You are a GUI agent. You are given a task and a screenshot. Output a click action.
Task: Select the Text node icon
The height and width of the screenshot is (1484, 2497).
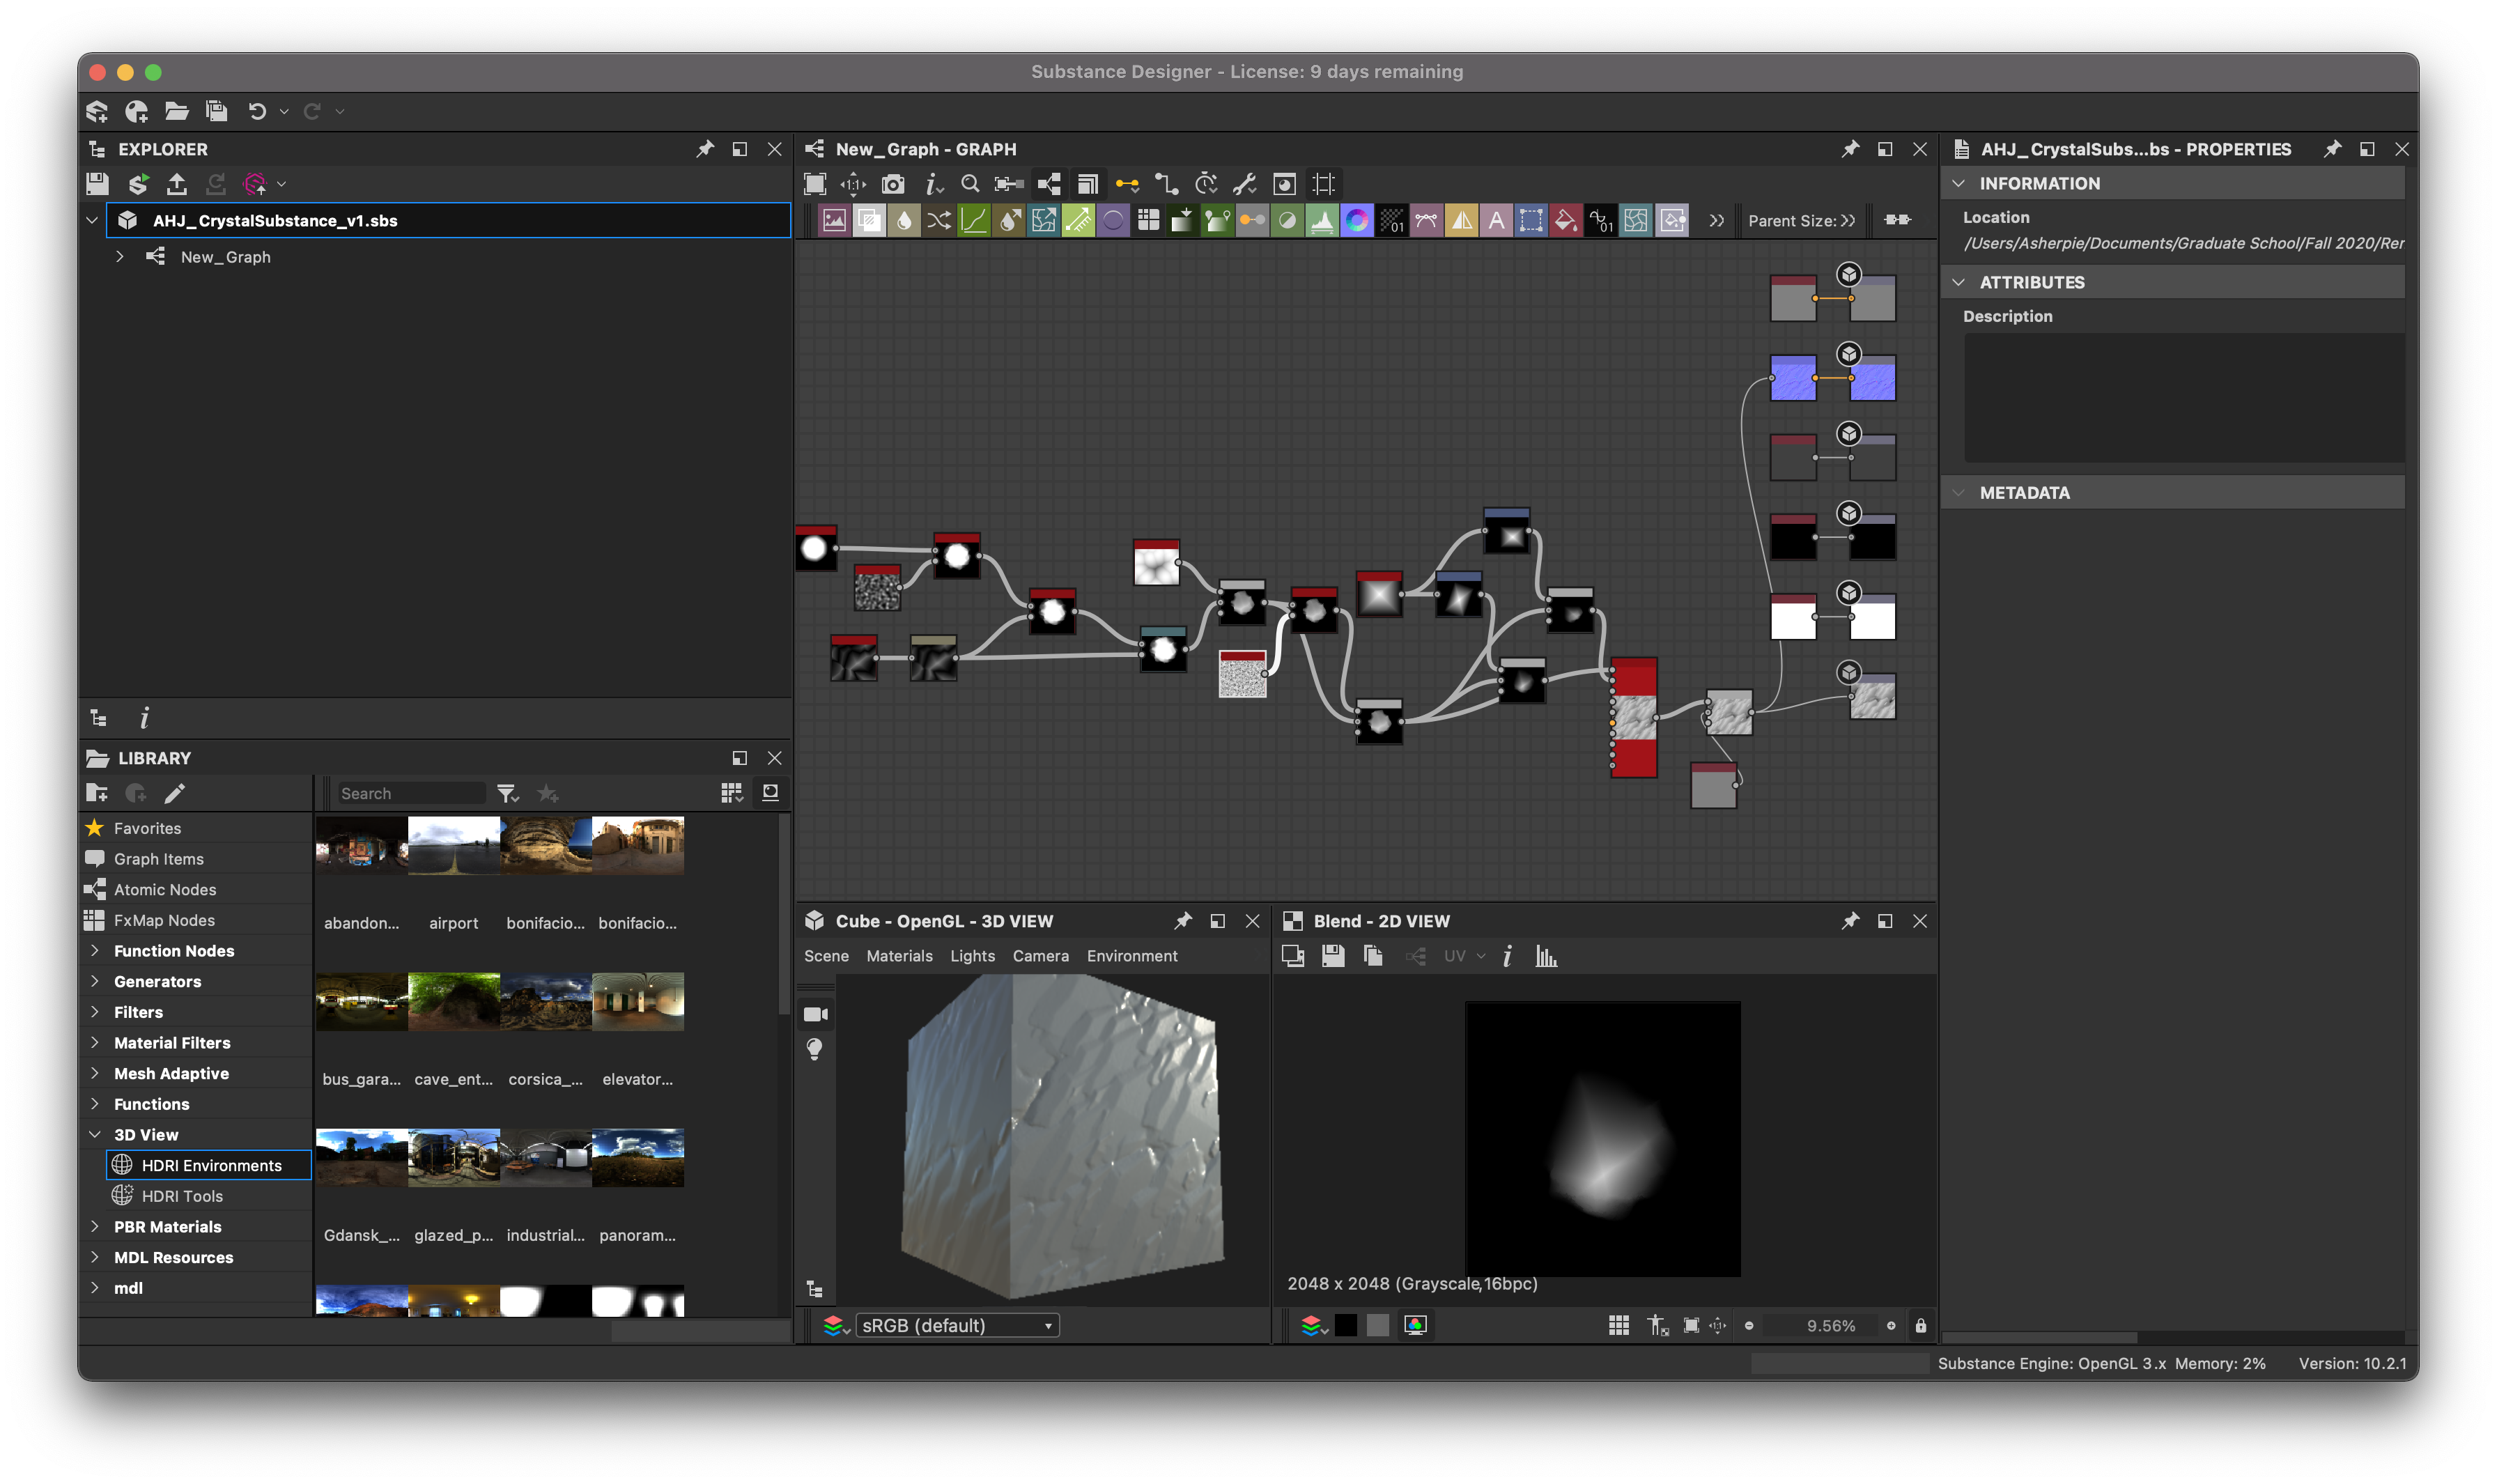(1496, 221)
